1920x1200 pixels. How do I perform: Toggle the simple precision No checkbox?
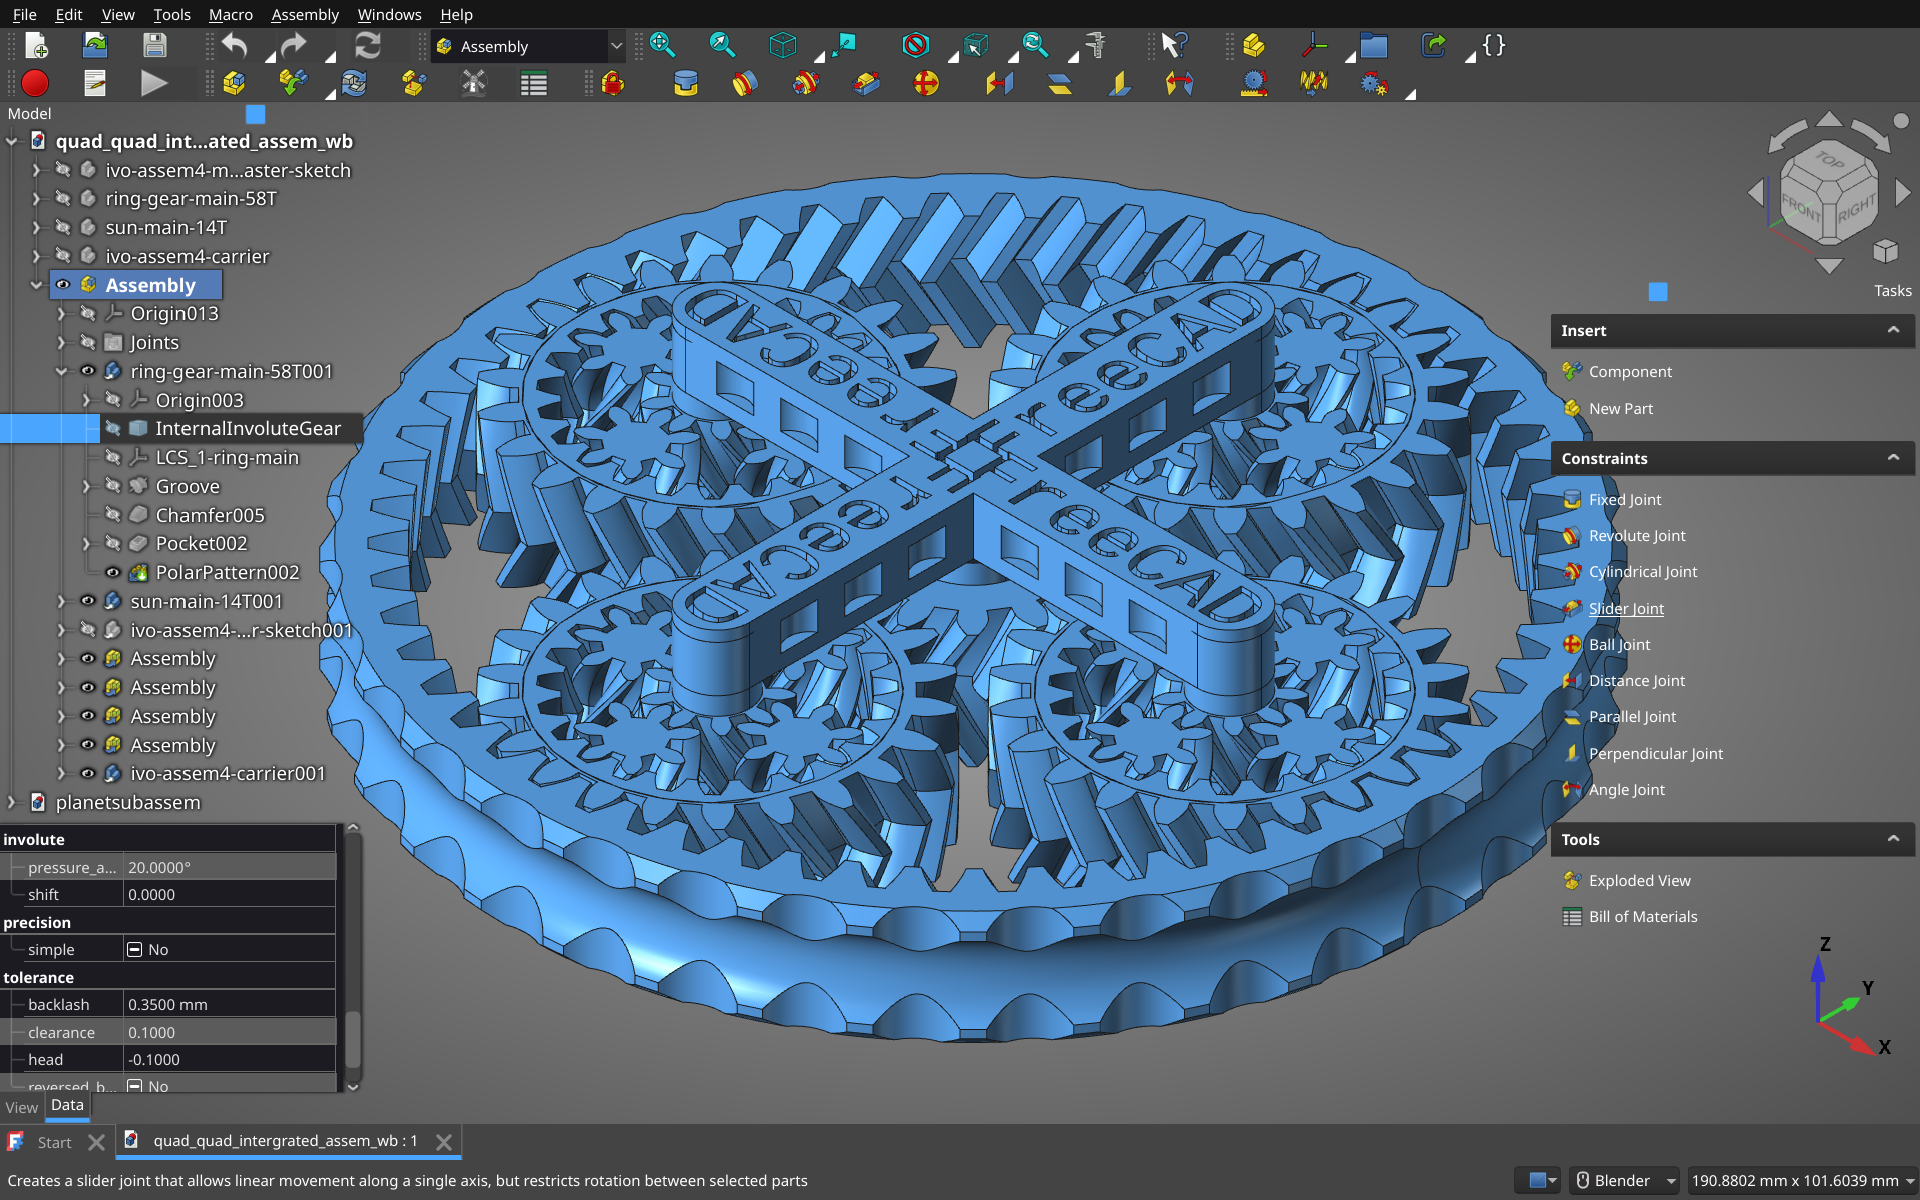click(x=135, y=949)
